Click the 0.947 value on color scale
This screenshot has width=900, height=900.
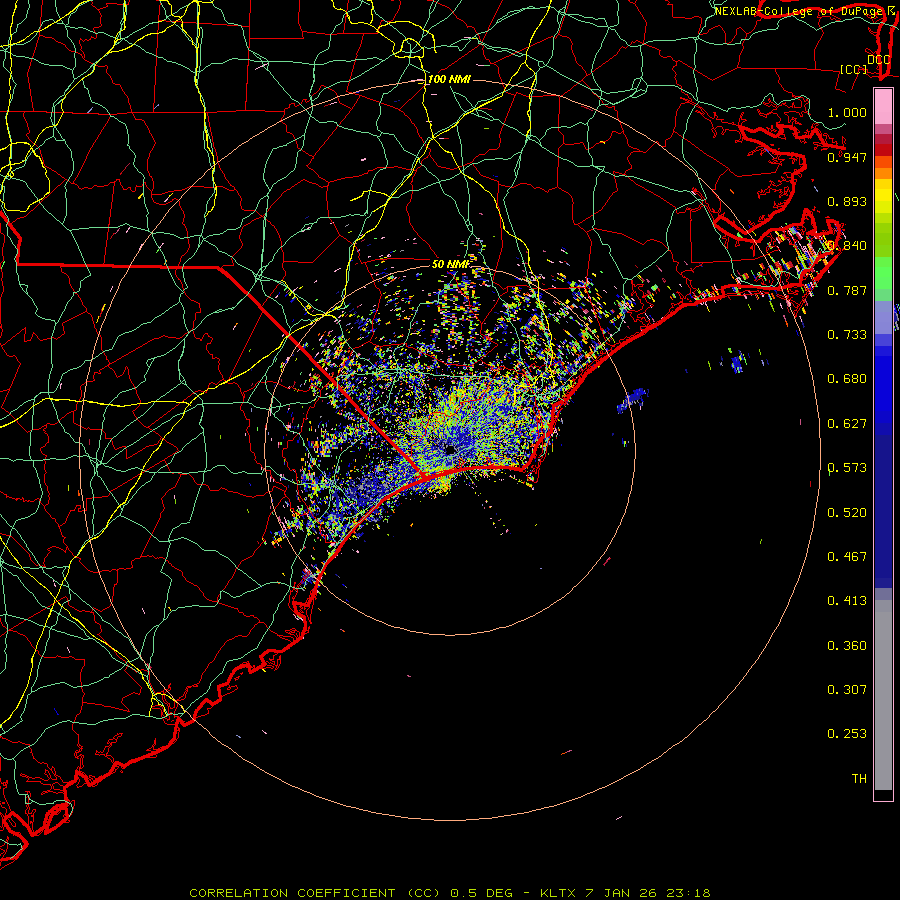847,157
